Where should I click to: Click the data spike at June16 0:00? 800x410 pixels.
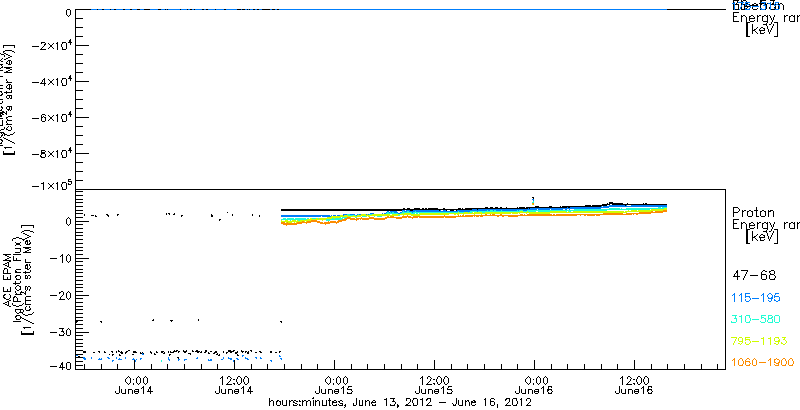click(533, 201)
